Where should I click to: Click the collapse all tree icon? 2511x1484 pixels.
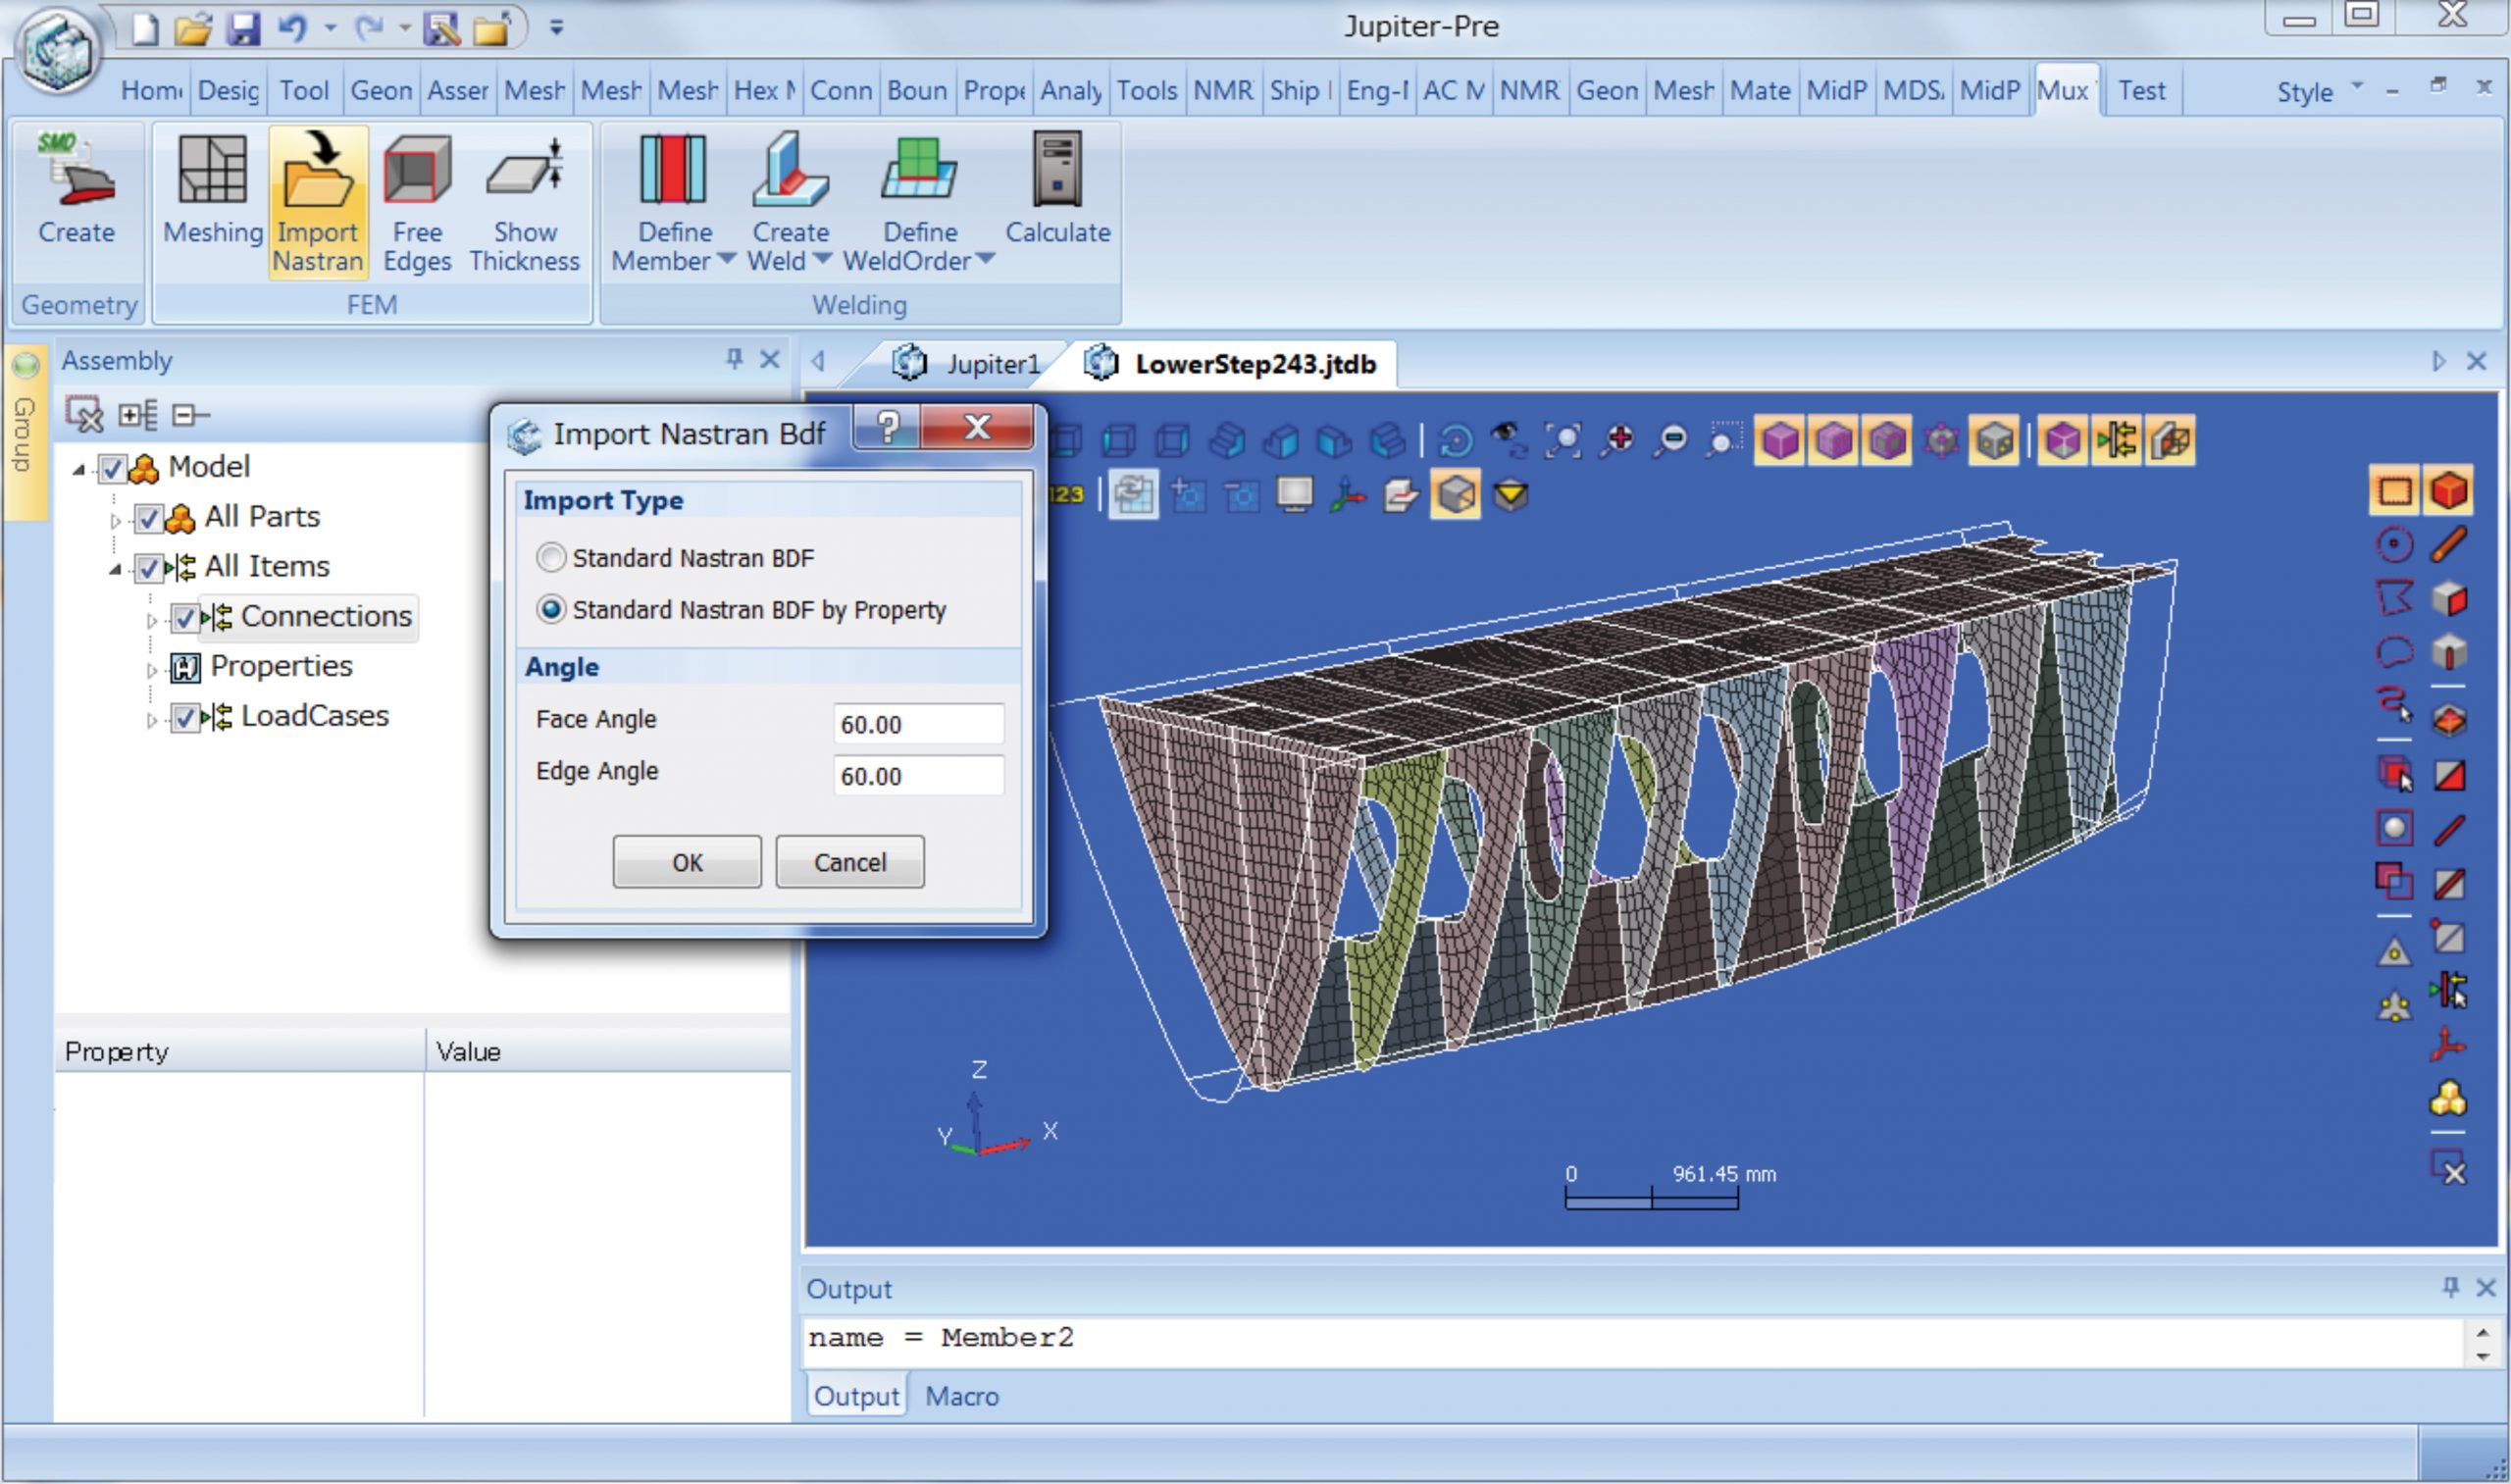click(x=190, y=414)
